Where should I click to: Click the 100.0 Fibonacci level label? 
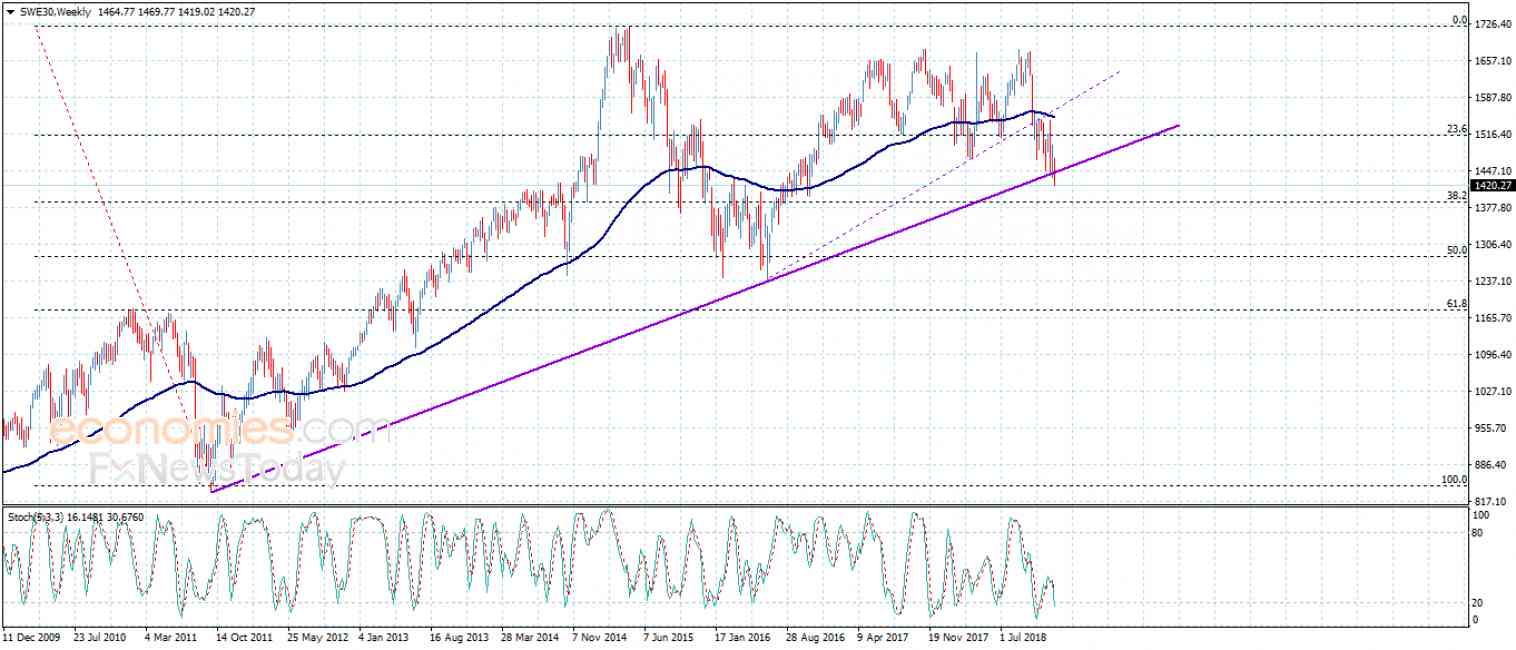[x=1454, y=479]
